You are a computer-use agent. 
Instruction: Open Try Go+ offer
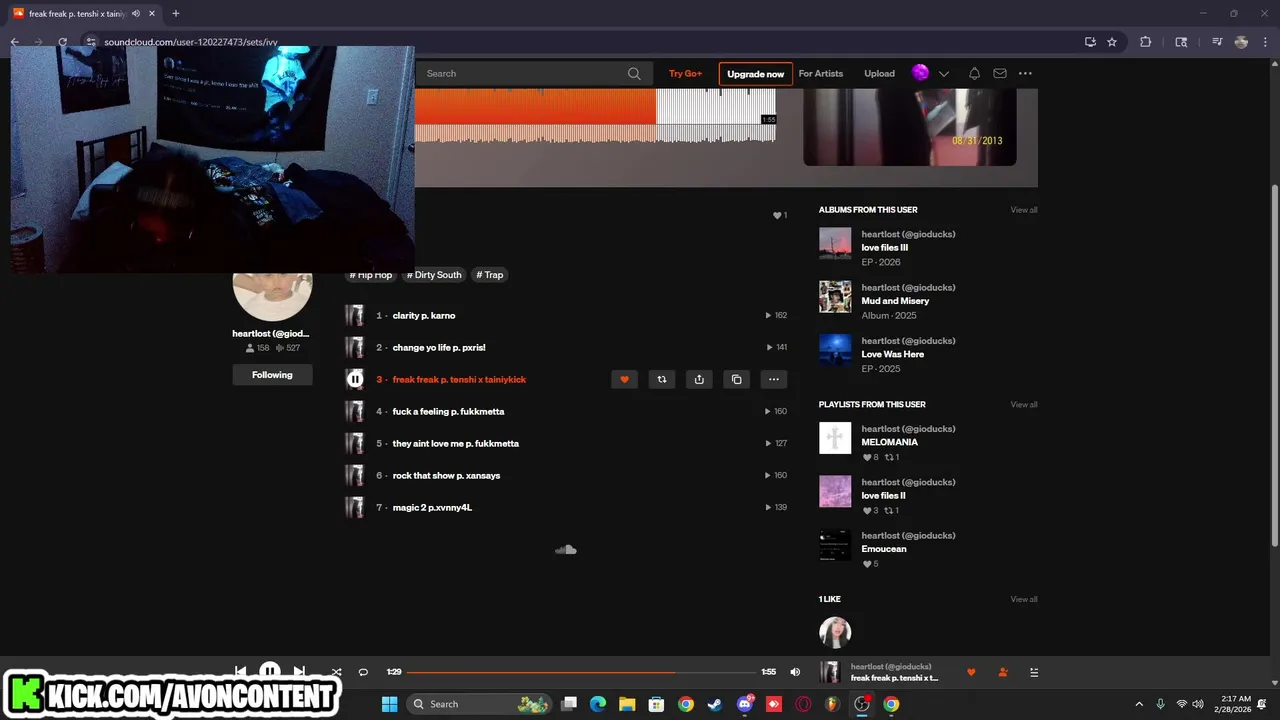pos(685,73)
